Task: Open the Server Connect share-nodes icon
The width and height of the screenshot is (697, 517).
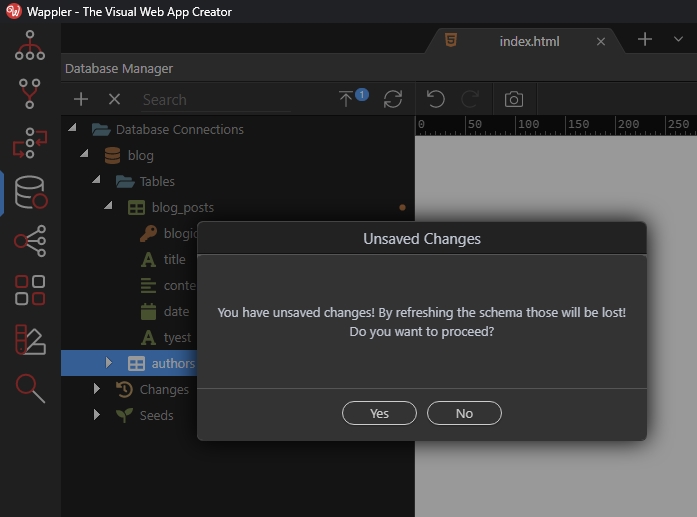Action: 30,241
